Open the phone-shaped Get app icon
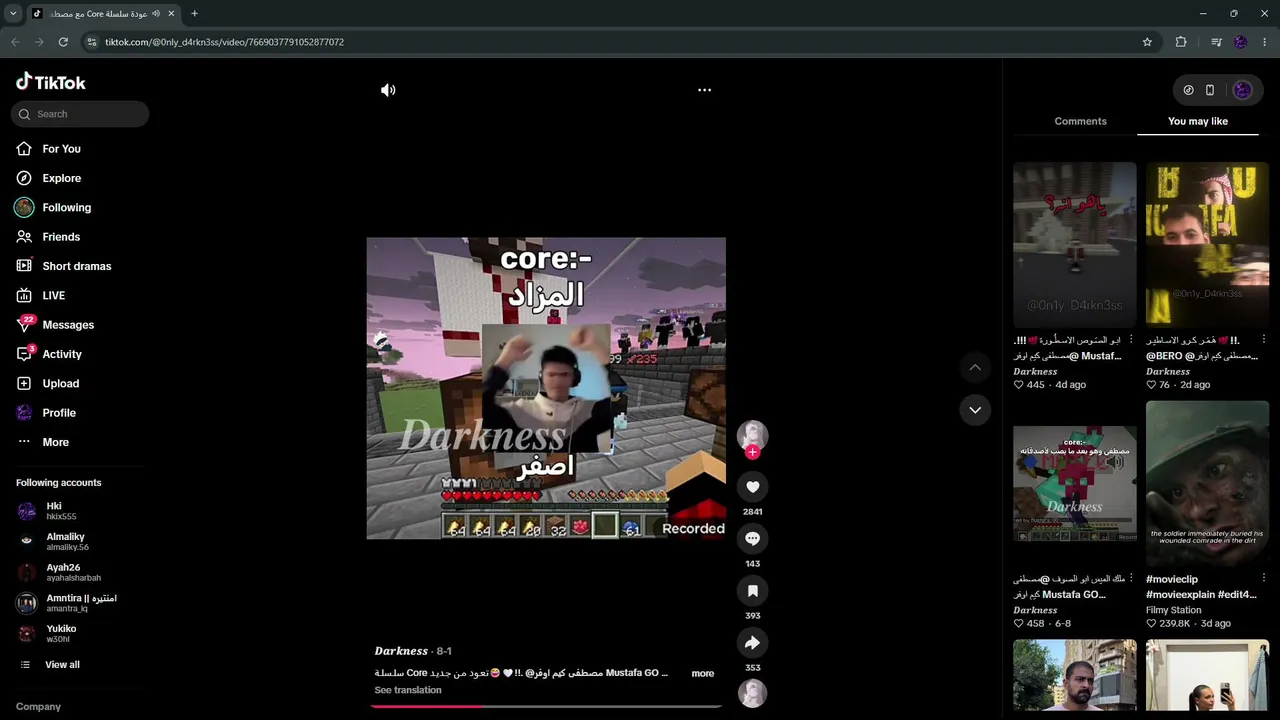This screenshot has height=720, width=1280. [x=1210, y=90]
